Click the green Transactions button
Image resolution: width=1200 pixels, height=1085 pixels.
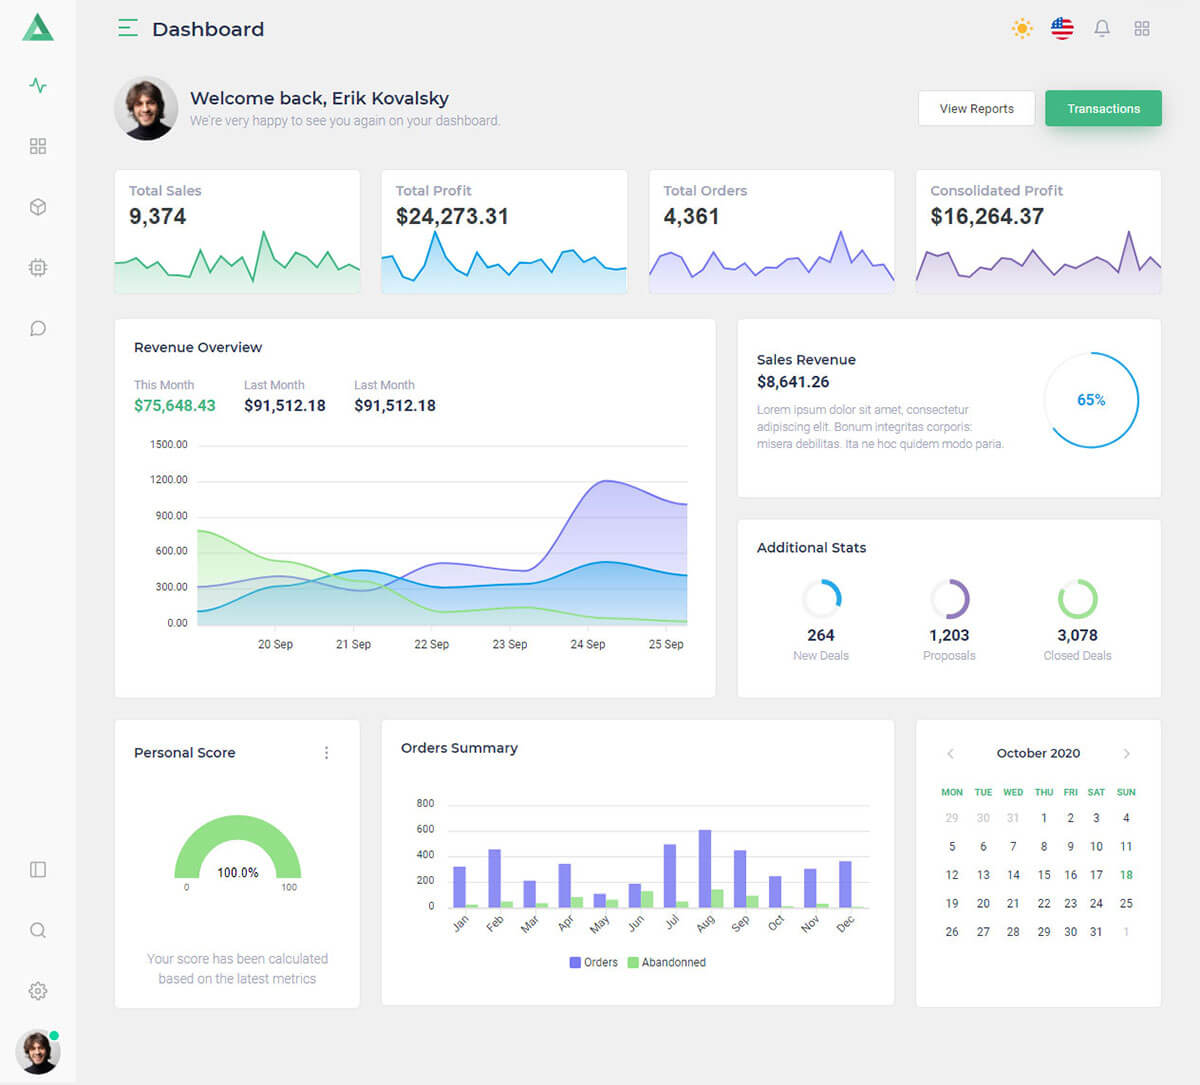point(1103,109)
